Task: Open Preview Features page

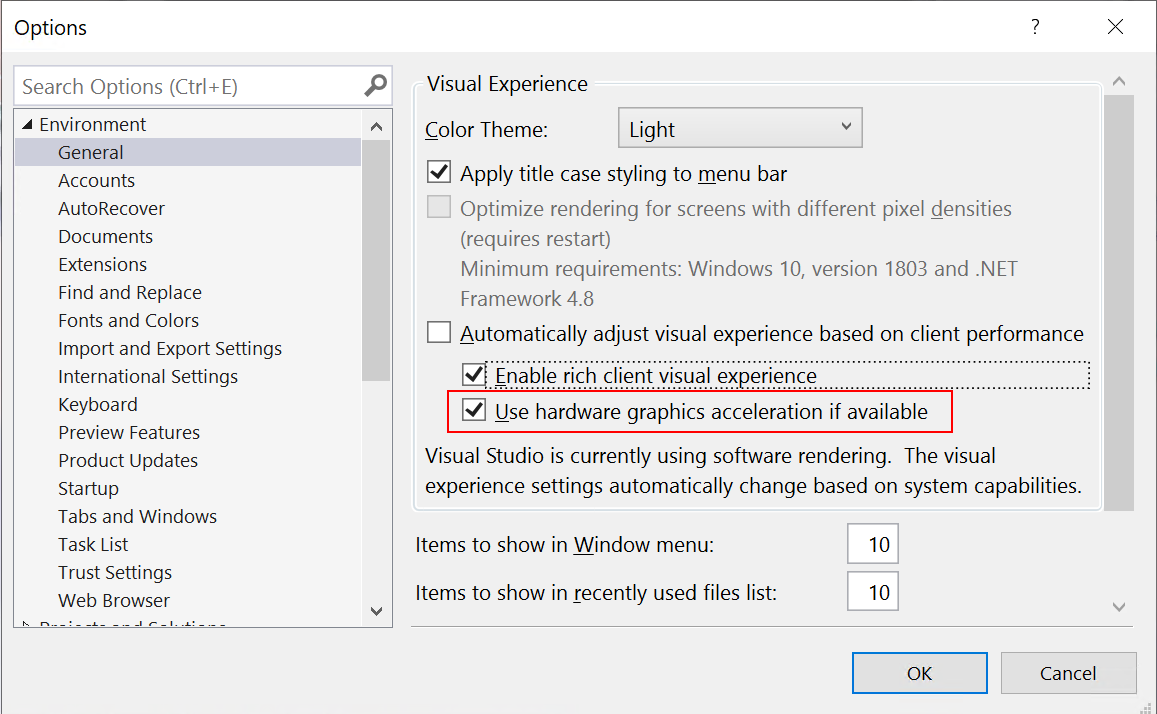Action: 129,433
